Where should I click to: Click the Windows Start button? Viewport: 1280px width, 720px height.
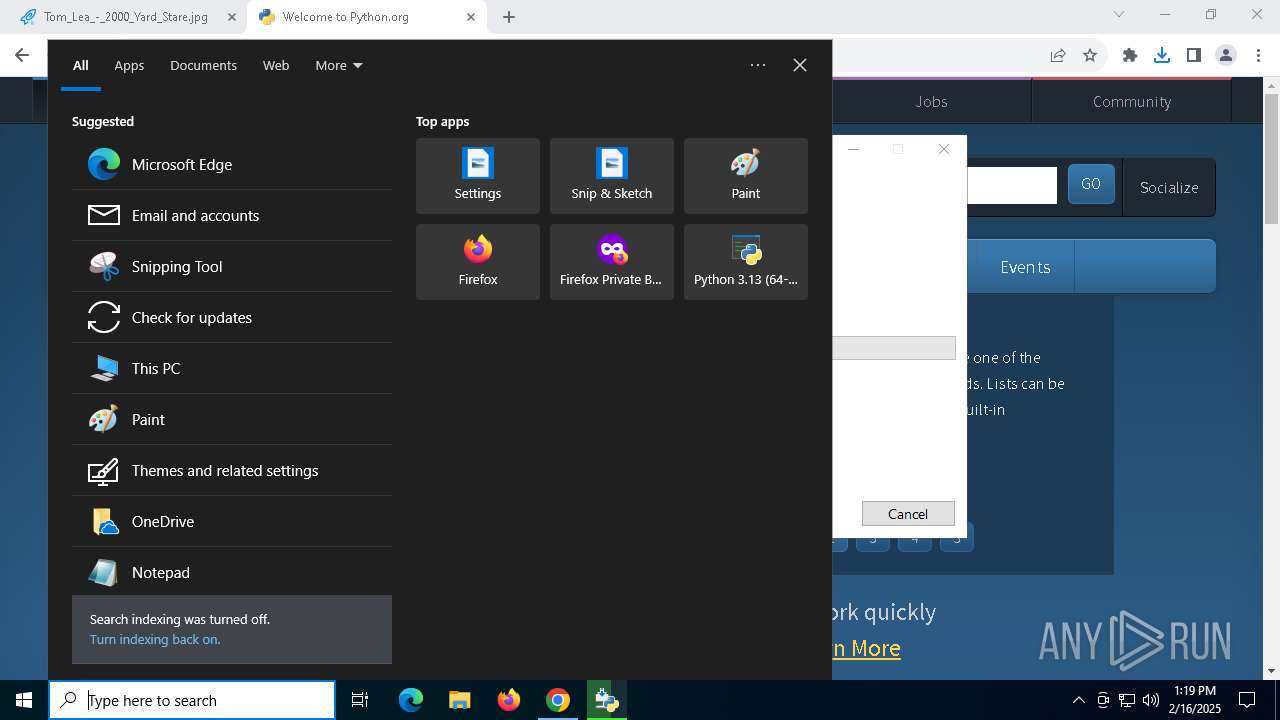pos(24,700)
